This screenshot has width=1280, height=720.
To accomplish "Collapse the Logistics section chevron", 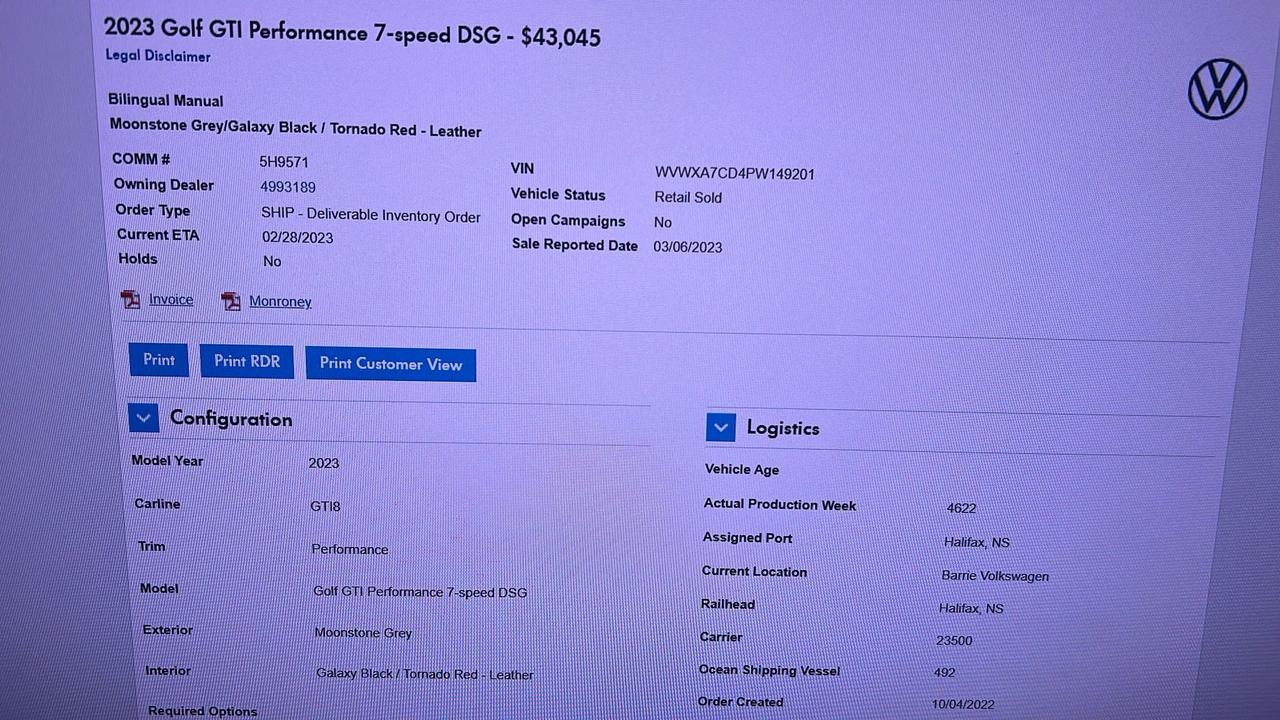I will [721, 427].
